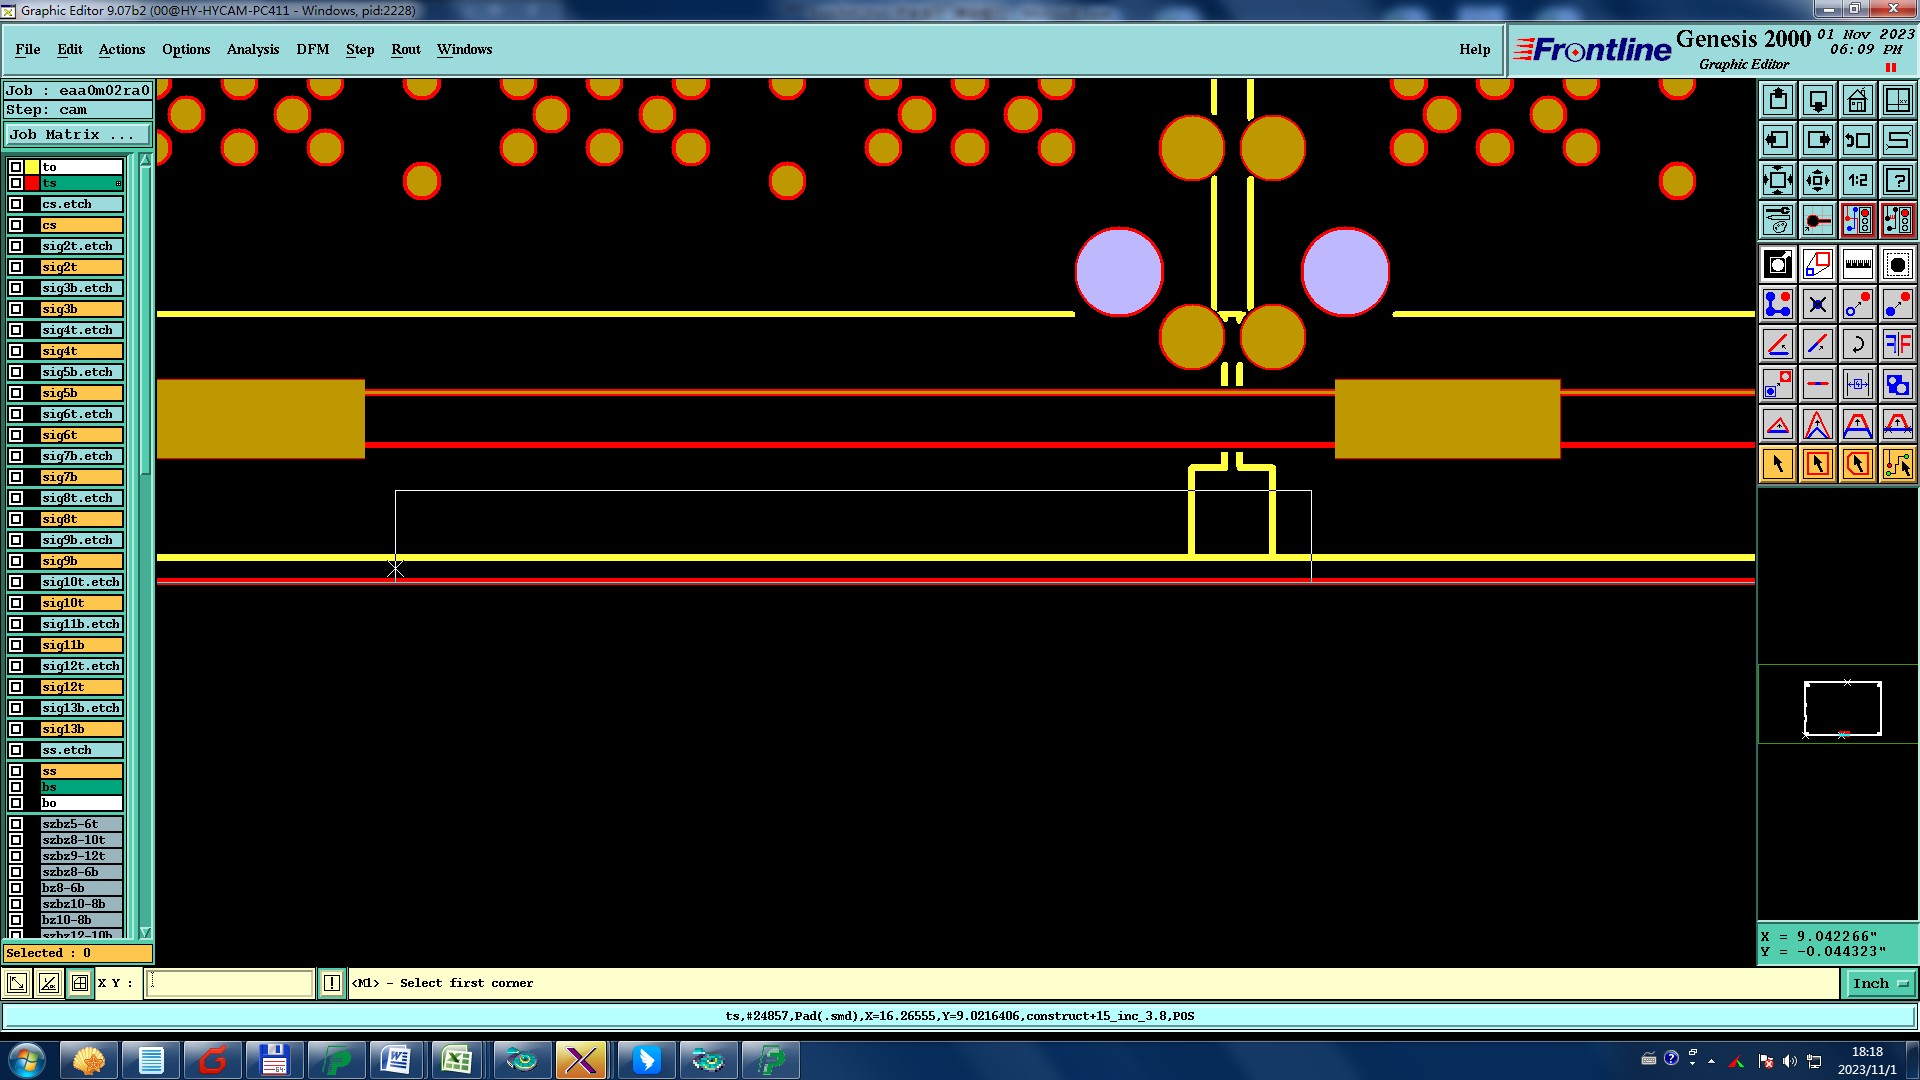Viewport: 1920px width, 1080px height.
Task: Click the Home view icon
Action: [1857, 100]
